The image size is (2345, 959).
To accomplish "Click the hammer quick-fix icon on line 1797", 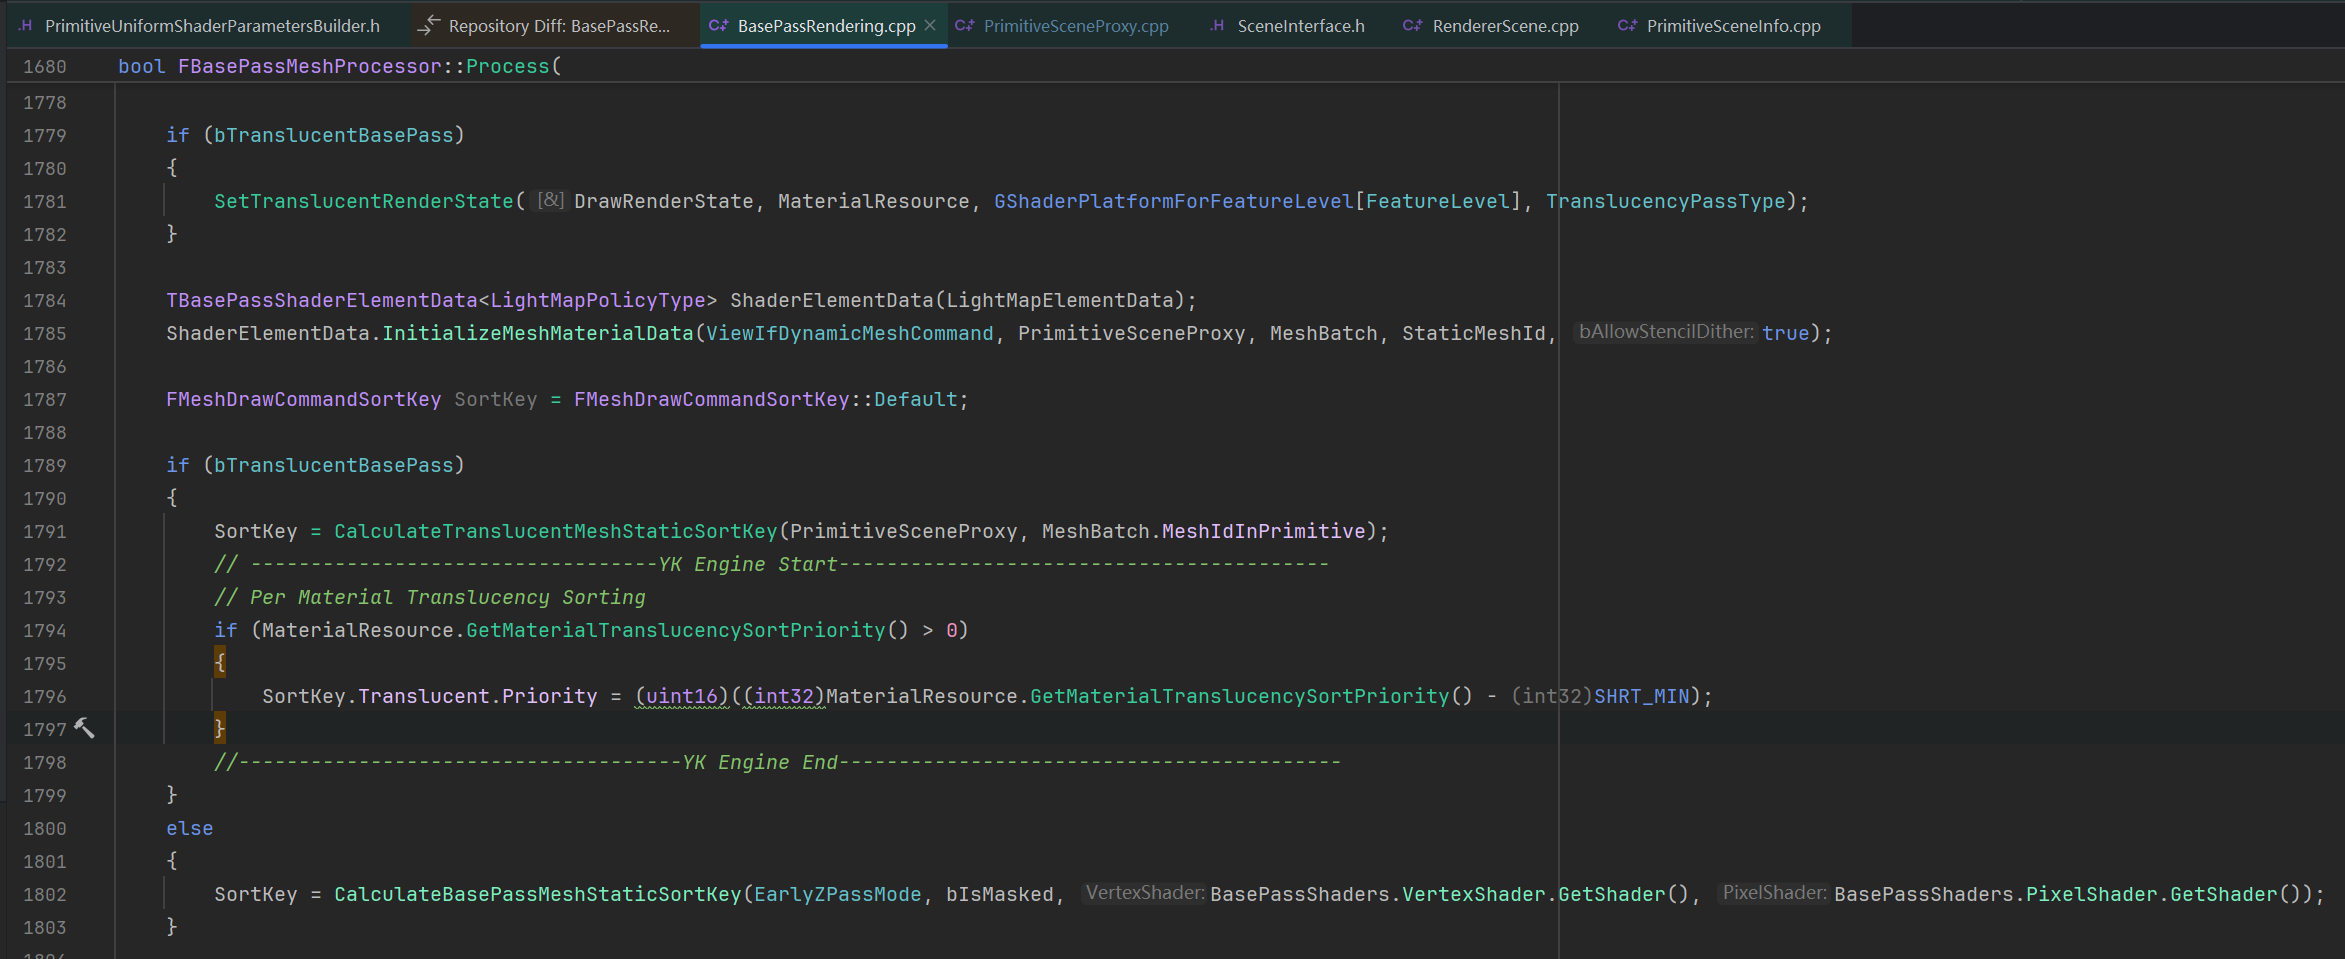I will 85,729.
